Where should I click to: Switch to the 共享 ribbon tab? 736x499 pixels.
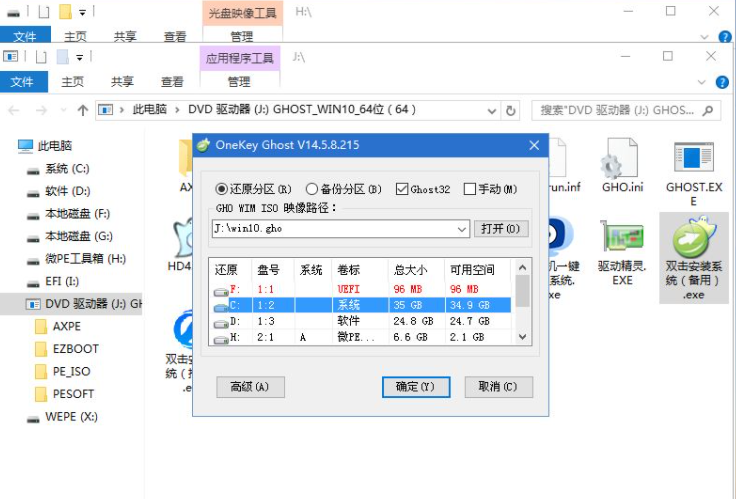click(123, 82)
